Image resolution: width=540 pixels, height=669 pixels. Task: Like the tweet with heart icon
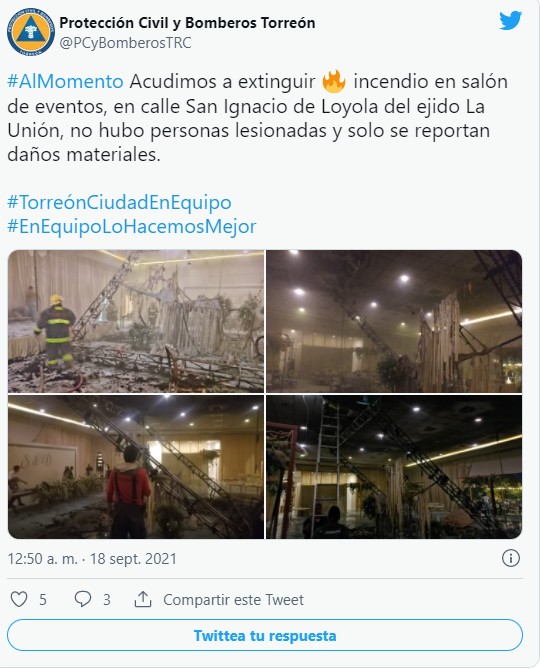pos(19,599)
